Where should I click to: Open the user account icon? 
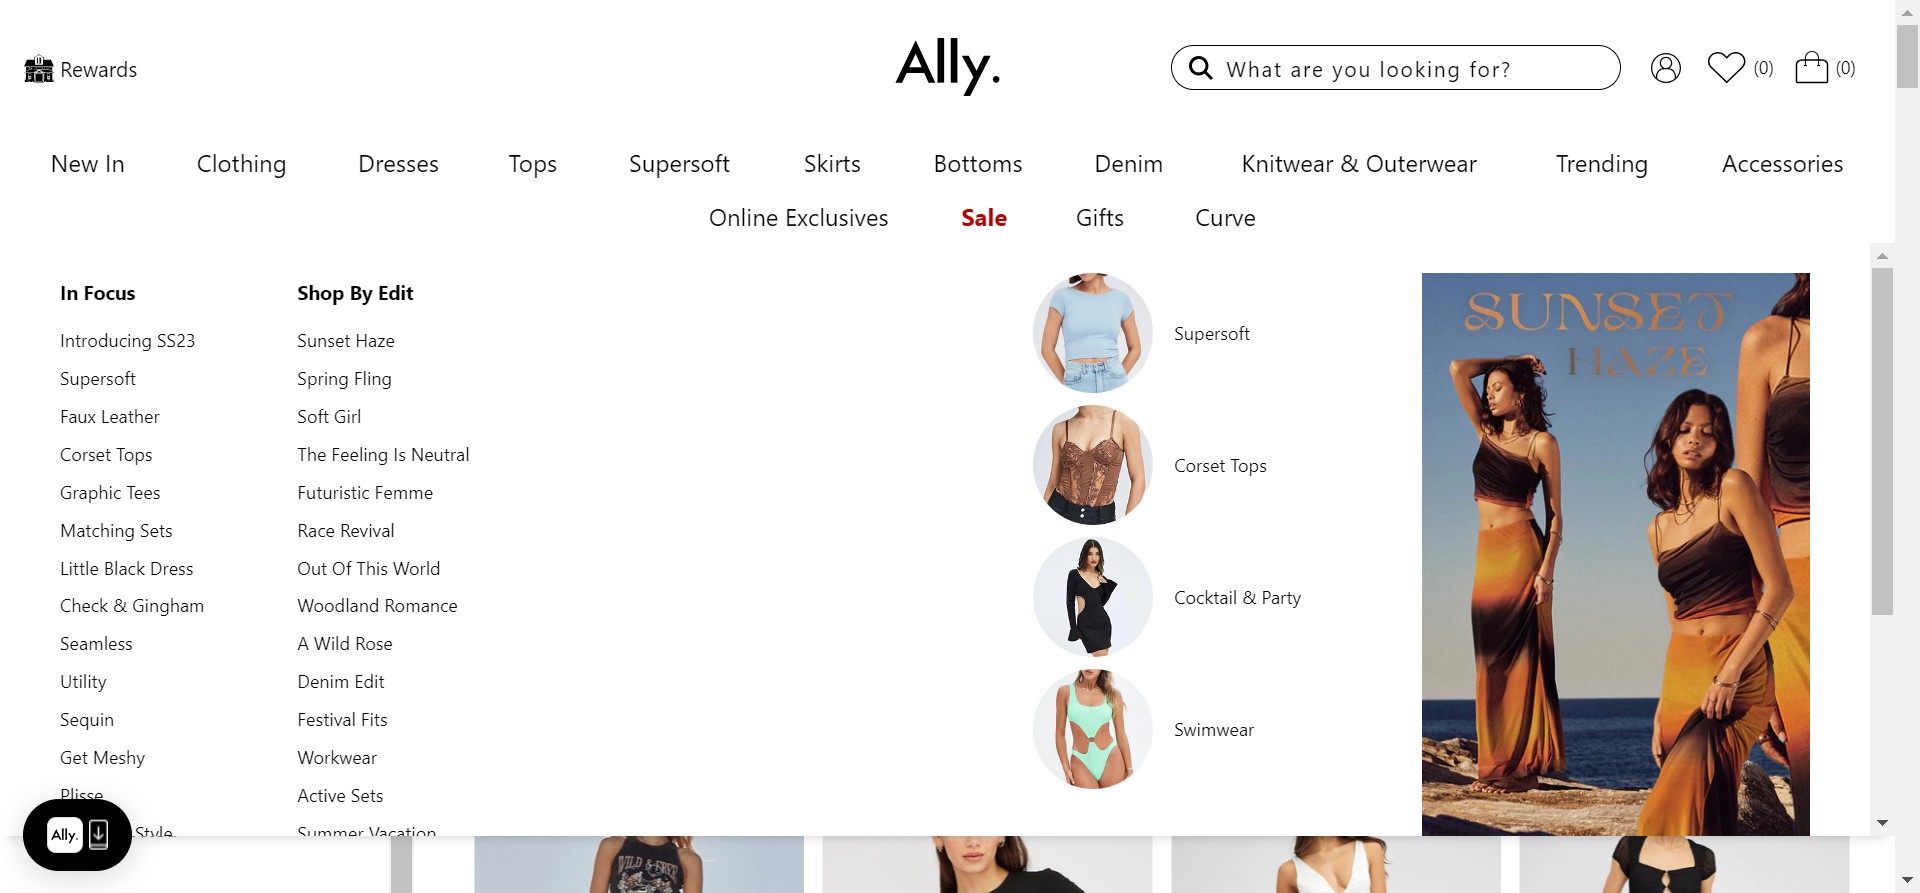click(x=1665, y=68)
